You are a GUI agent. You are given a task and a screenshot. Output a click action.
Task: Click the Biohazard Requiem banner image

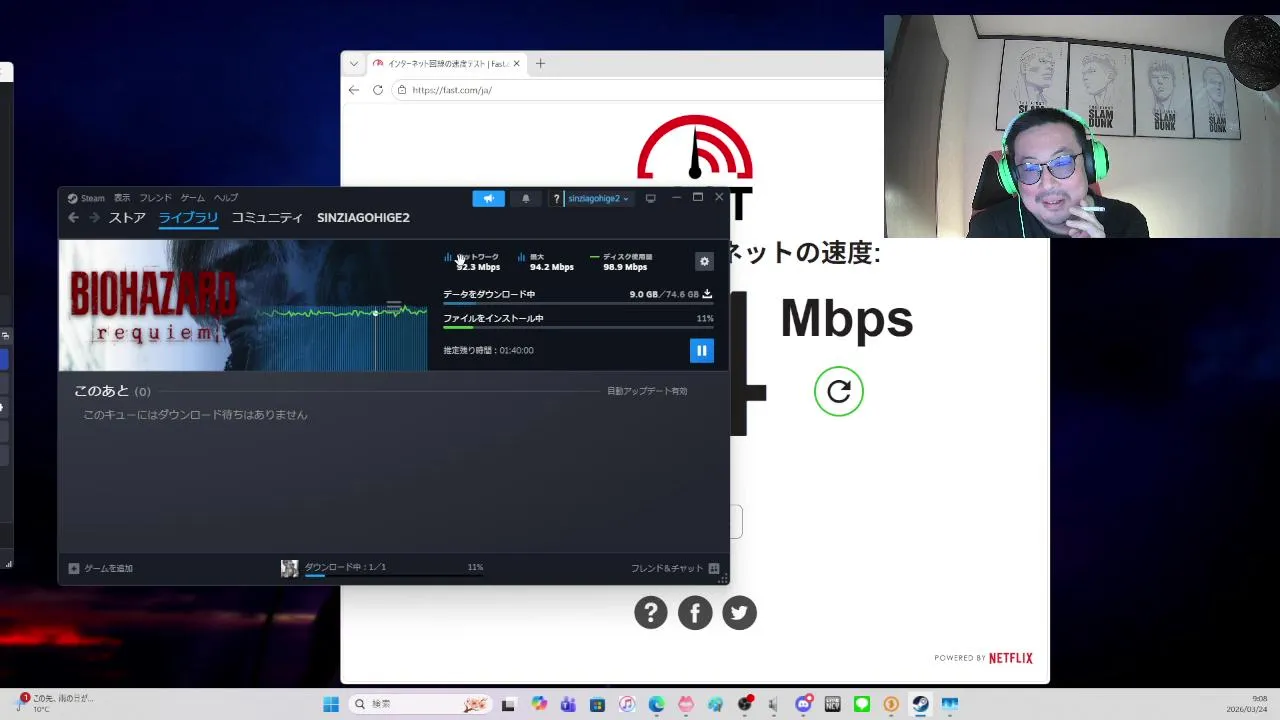[243, 305]
